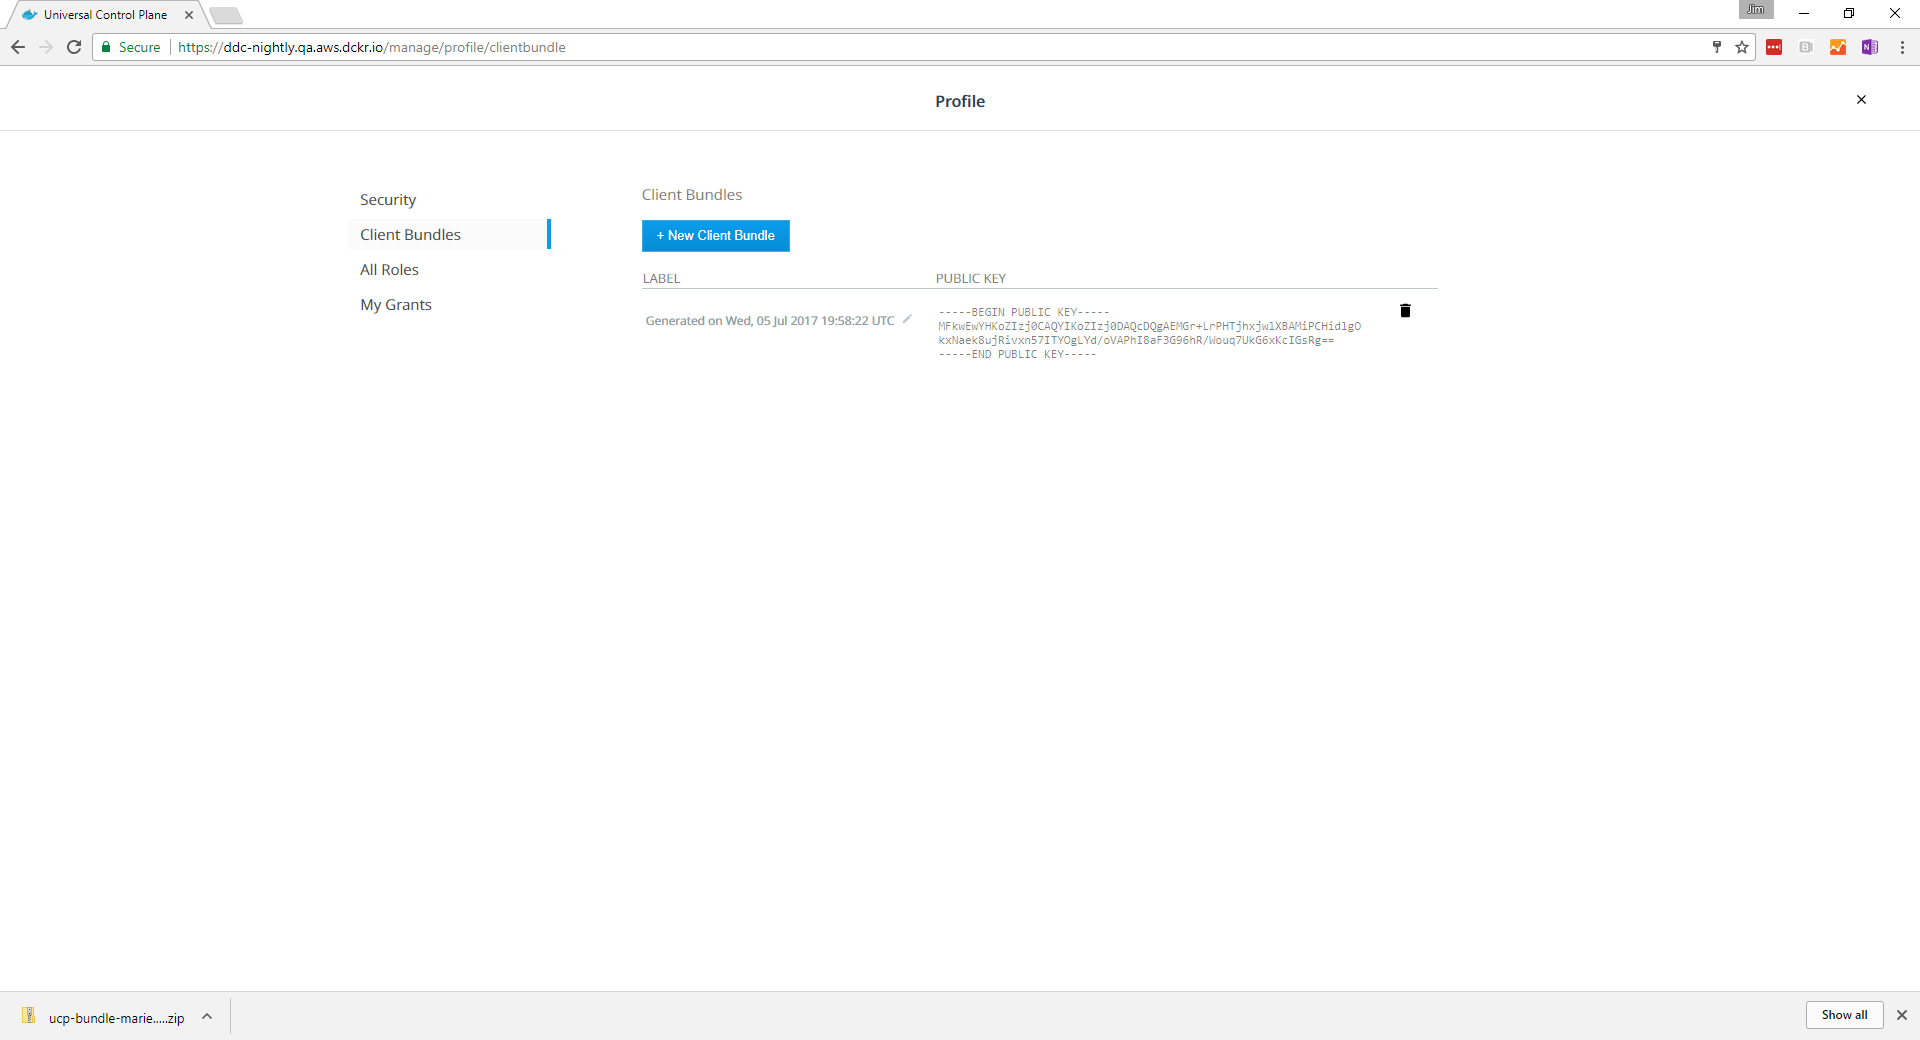Edit the bundle label with pencil icon
This screenshot has width=1920, height=1040.
point(907,320)
